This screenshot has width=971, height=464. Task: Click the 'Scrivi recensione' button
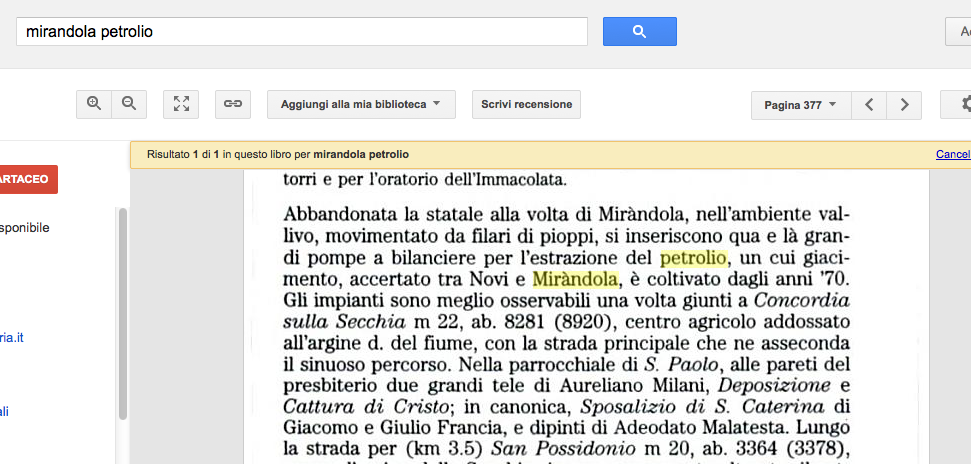(526, 104)
